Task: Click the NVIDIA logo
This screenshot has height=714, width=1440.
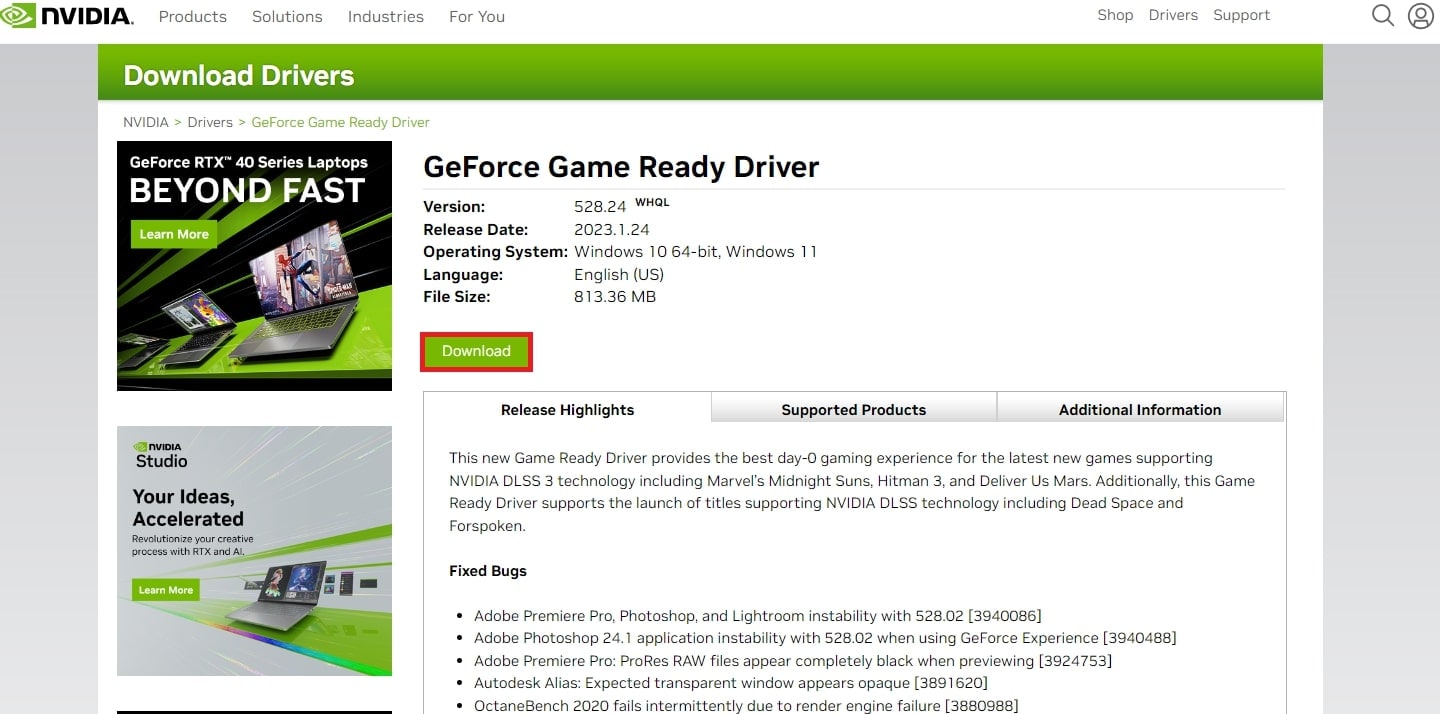Action: point(66,15)
